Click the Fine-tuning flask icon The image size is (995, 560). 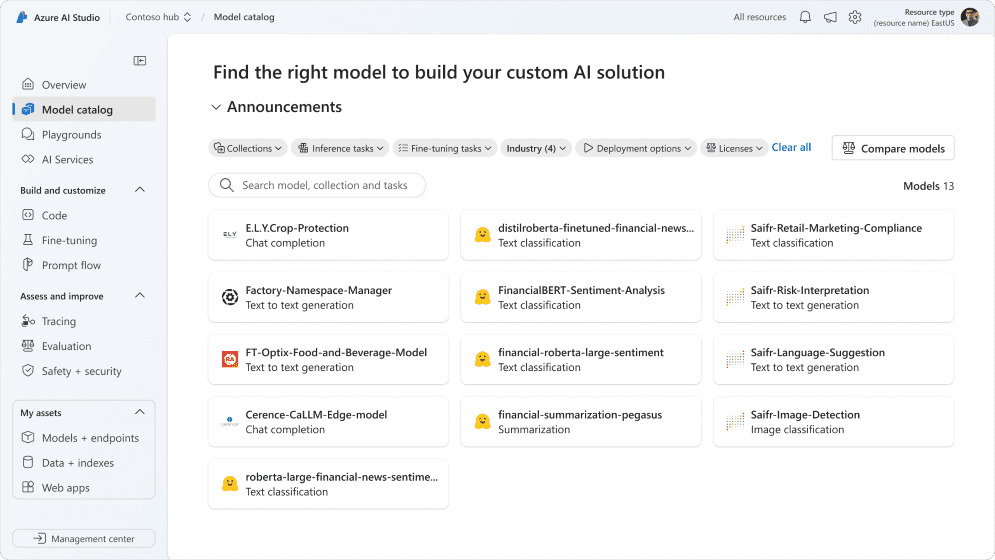pos(28,239)
